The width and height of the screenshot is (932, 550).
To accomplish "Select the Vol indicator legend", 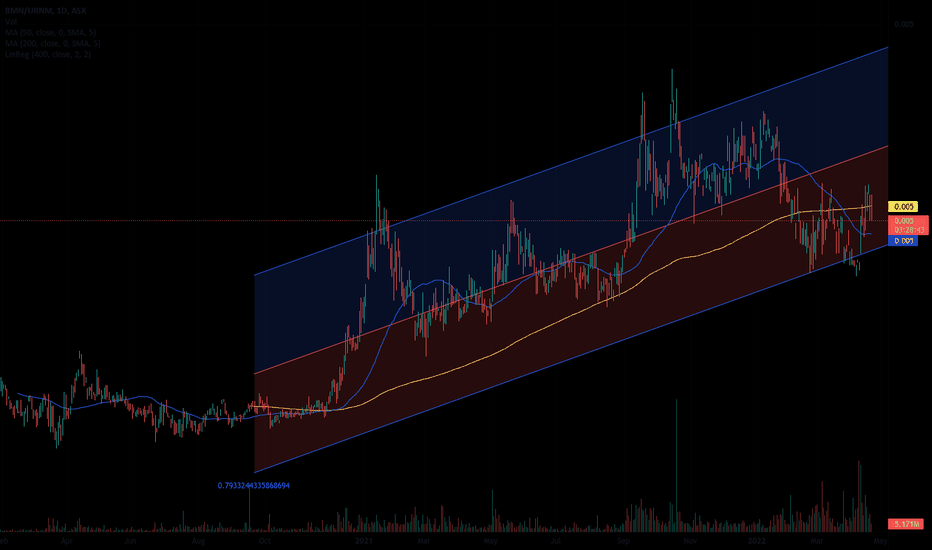I will (11, 21).
